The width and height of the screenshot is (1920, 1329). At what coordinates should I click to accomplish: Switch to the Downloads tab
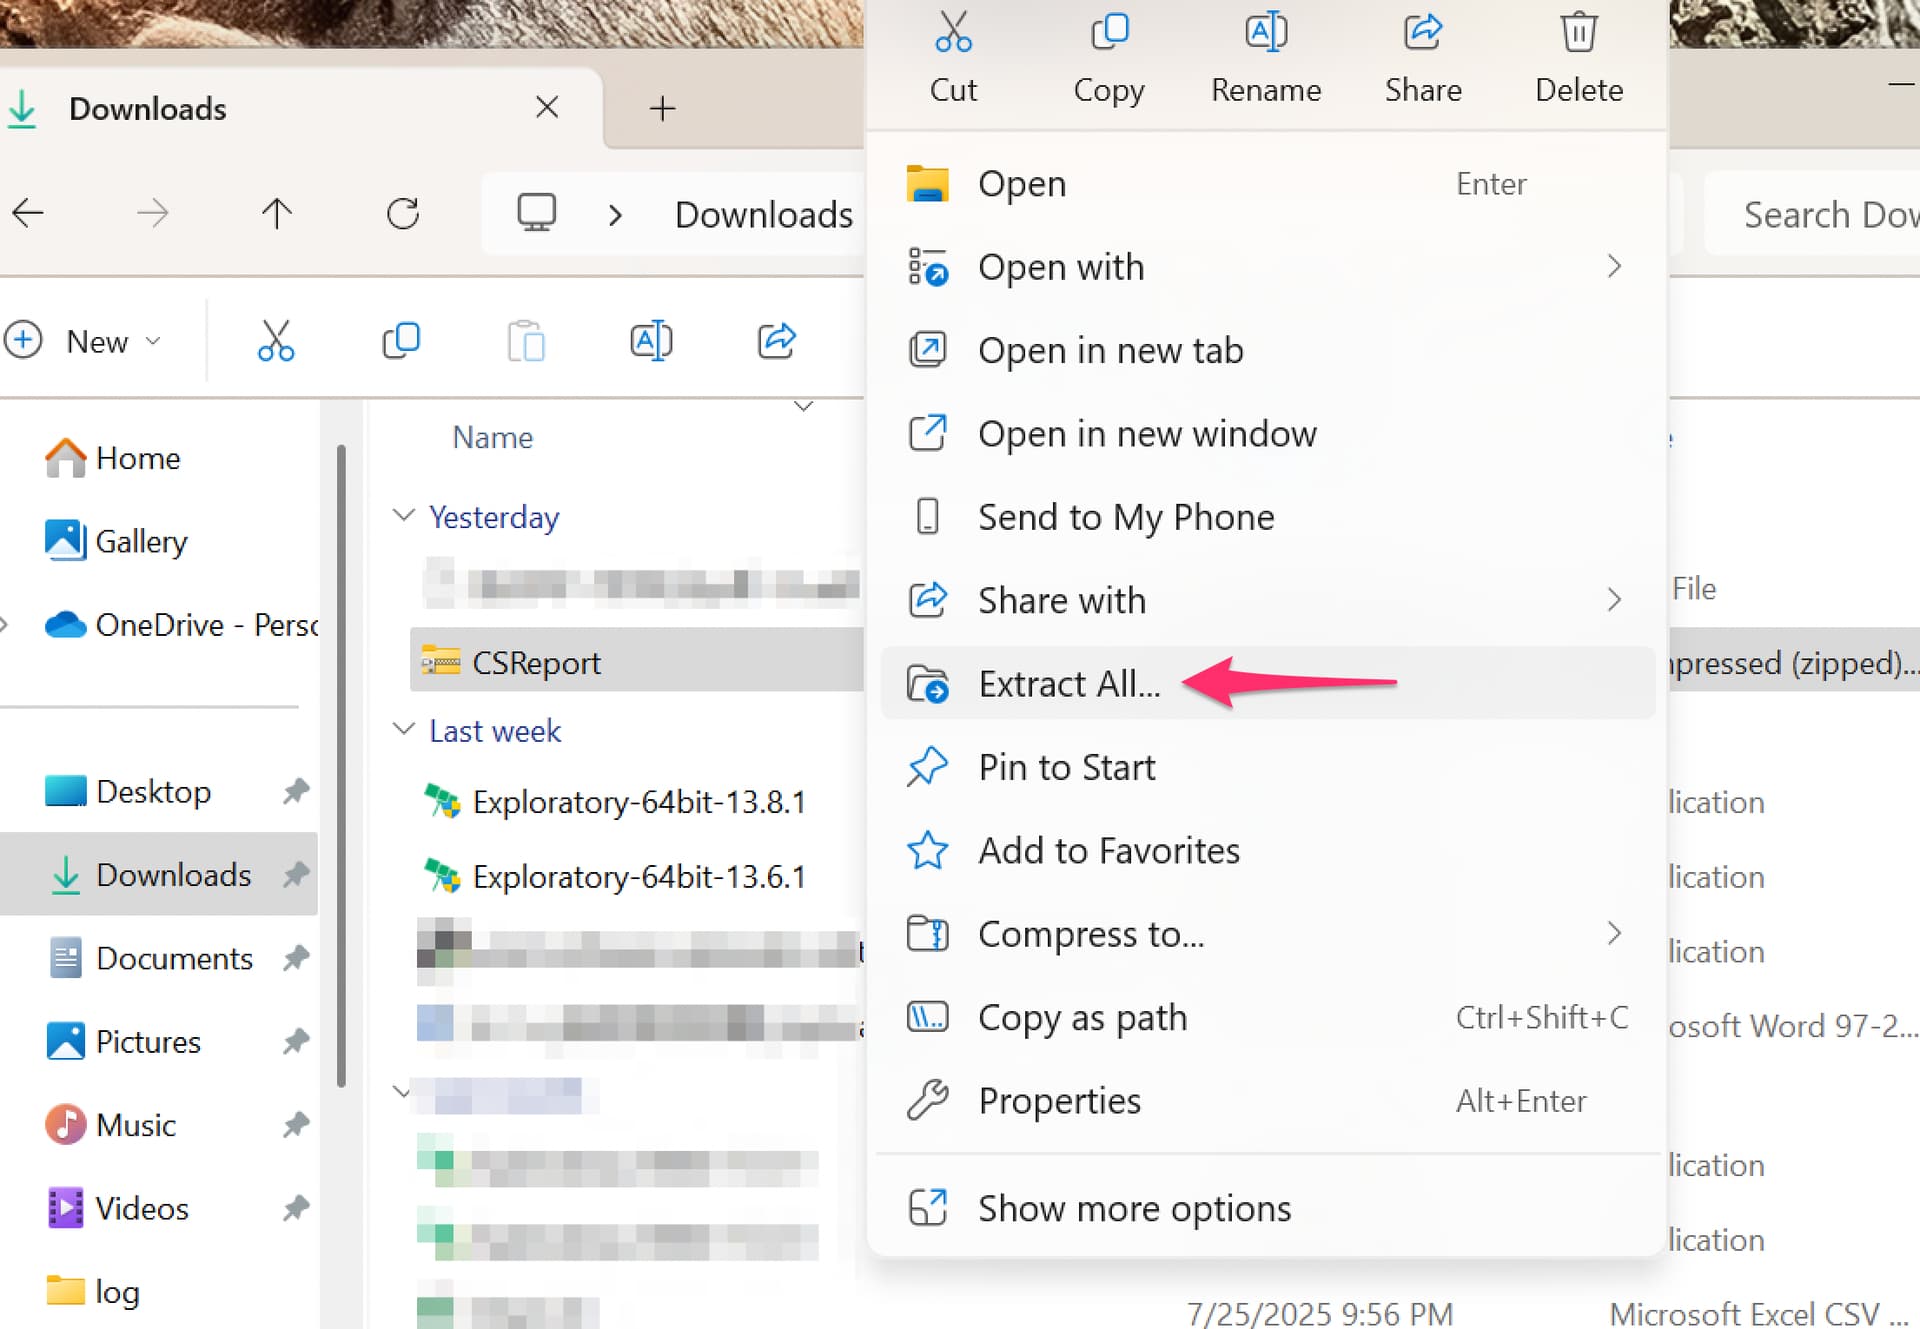300,108
